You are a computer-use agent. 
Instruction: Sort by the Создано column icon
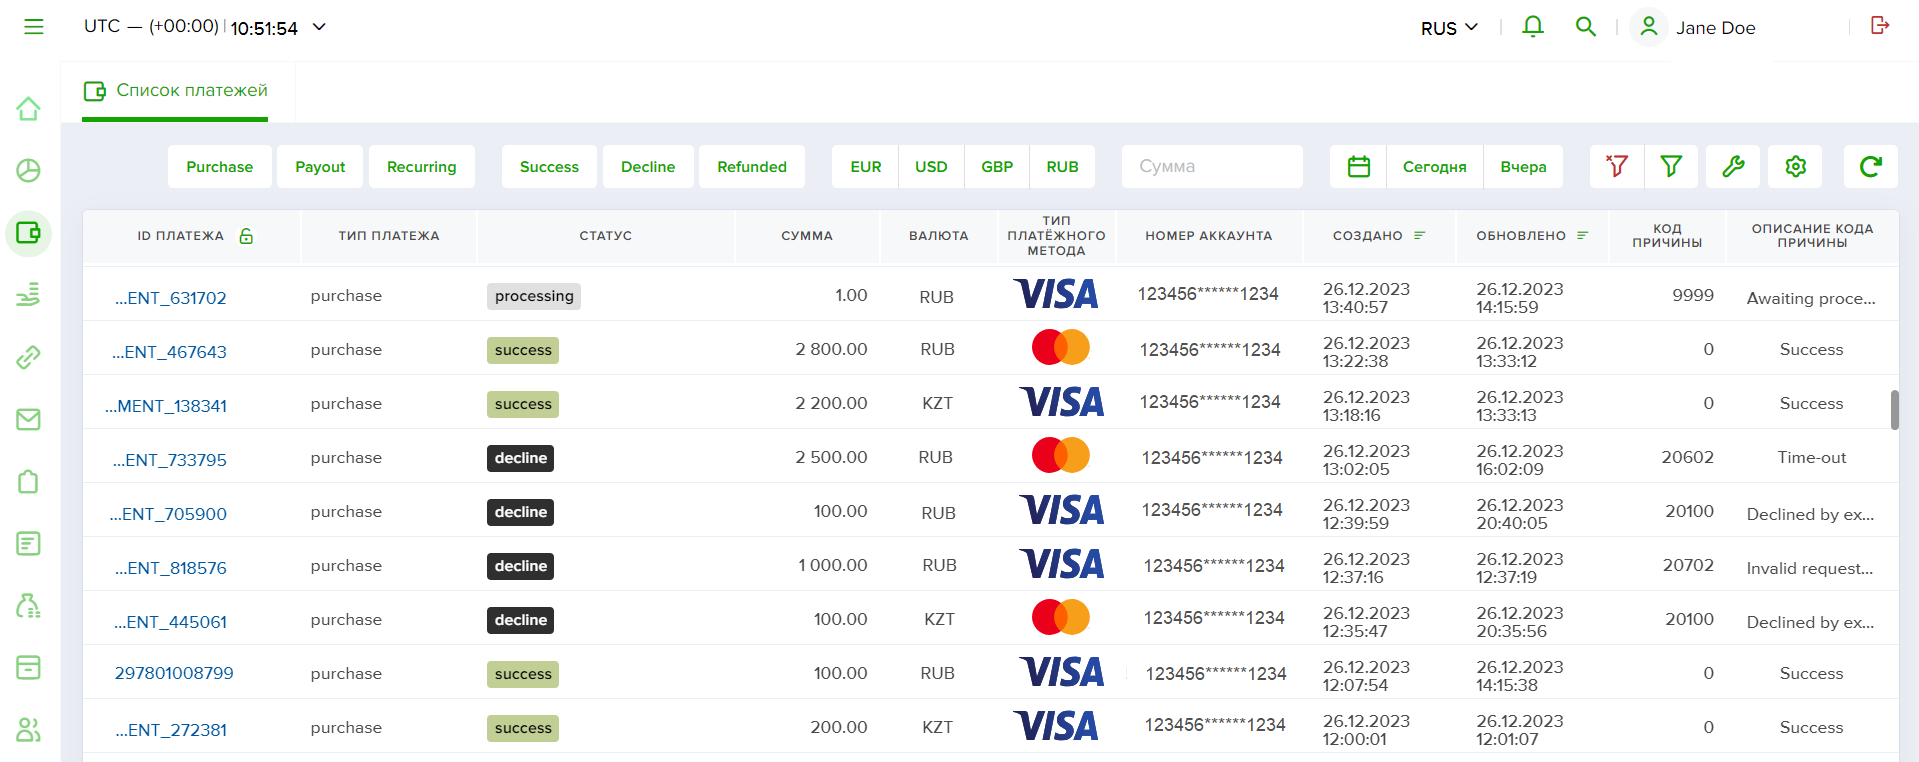pos(1419,236)
